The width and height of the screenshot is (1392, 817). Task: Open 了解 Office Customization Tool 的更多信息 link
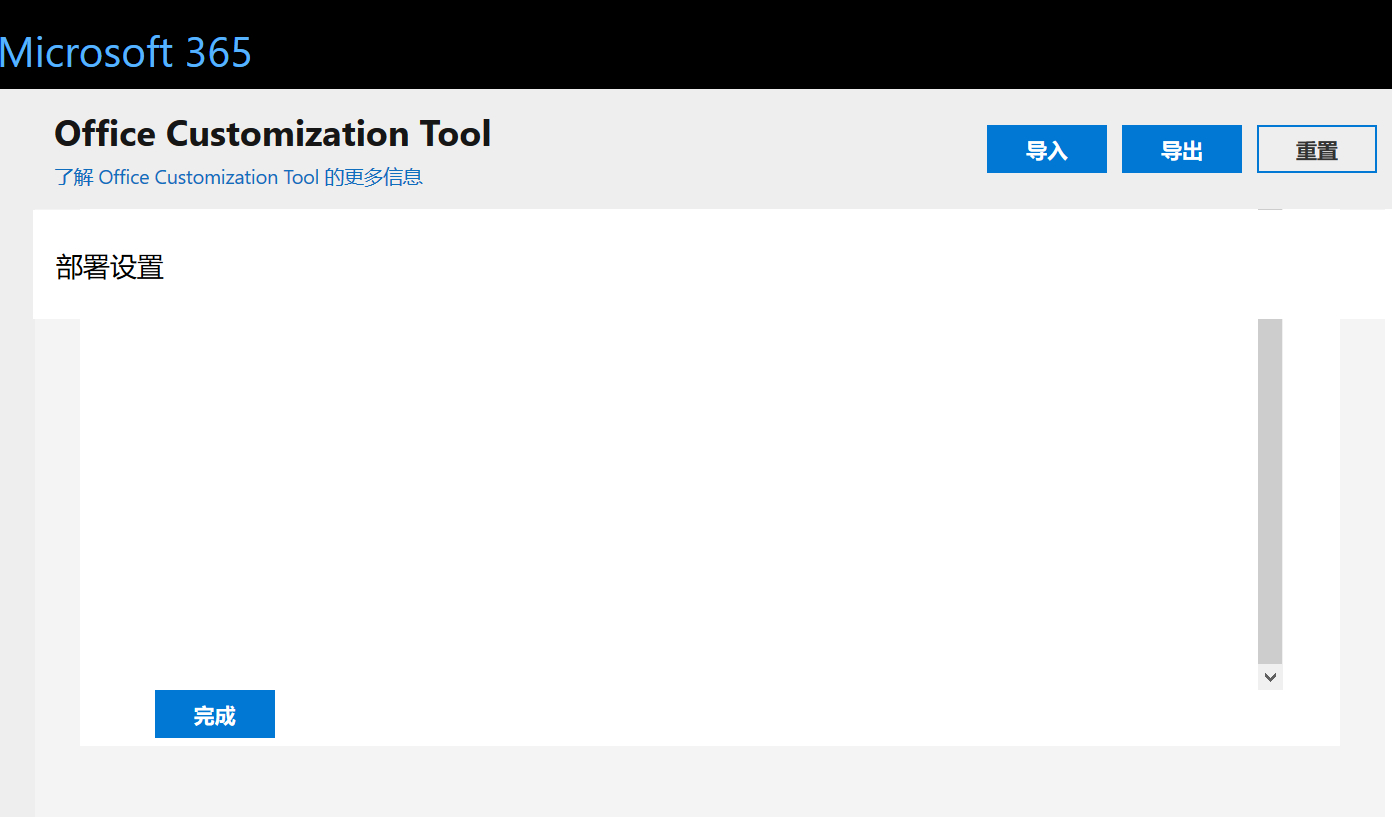(238, 177)
